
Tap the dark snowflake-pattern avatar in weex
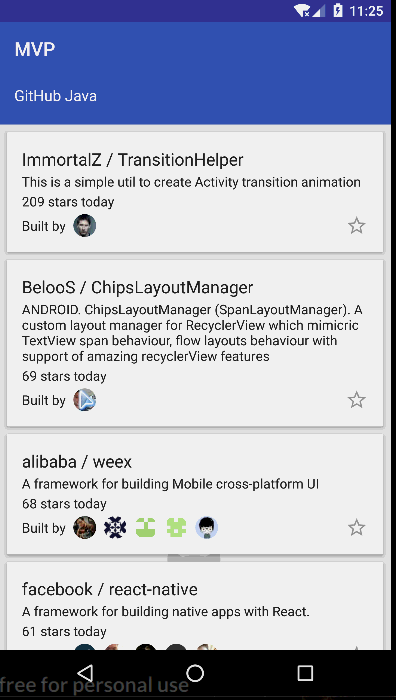[115, 528]
